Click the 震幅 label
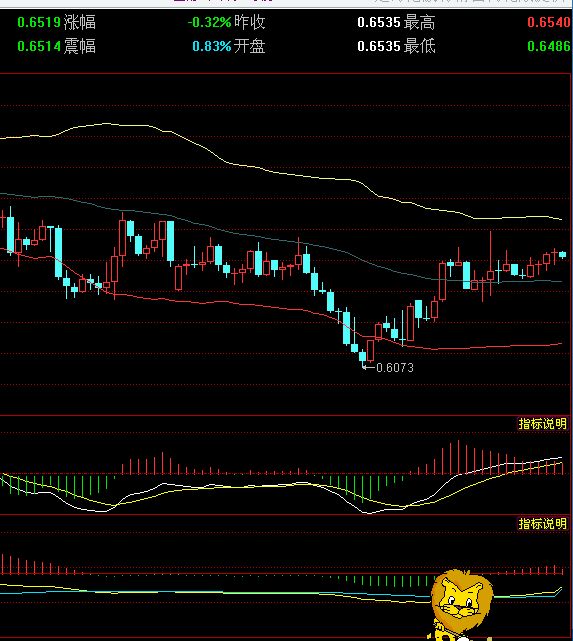573x641 pixels. tap(80, 46)
